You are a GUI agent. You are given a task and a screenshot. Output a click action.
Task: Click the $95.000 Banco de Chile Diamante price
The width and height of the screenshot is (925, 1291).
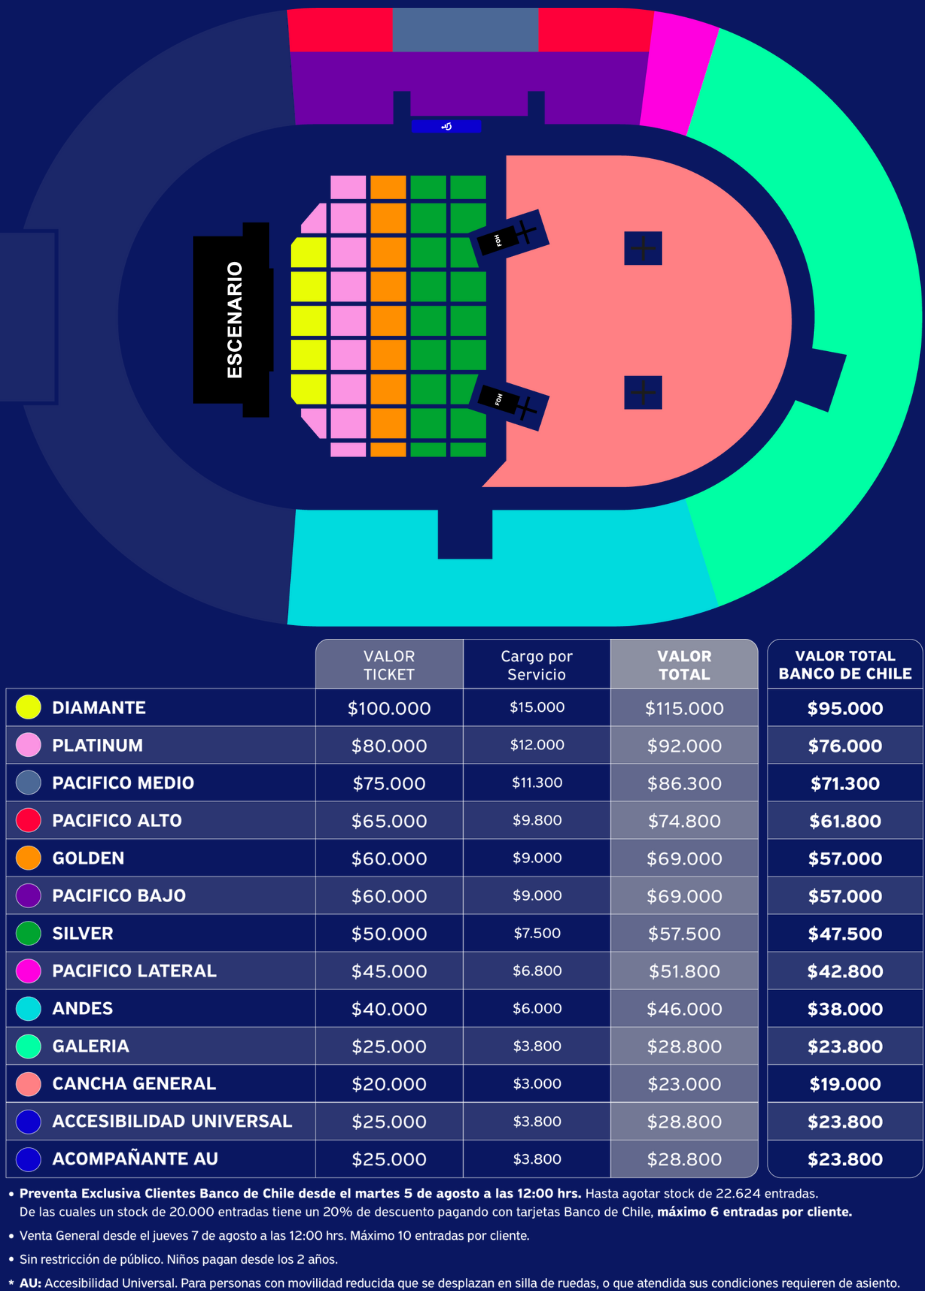point(845,708)
